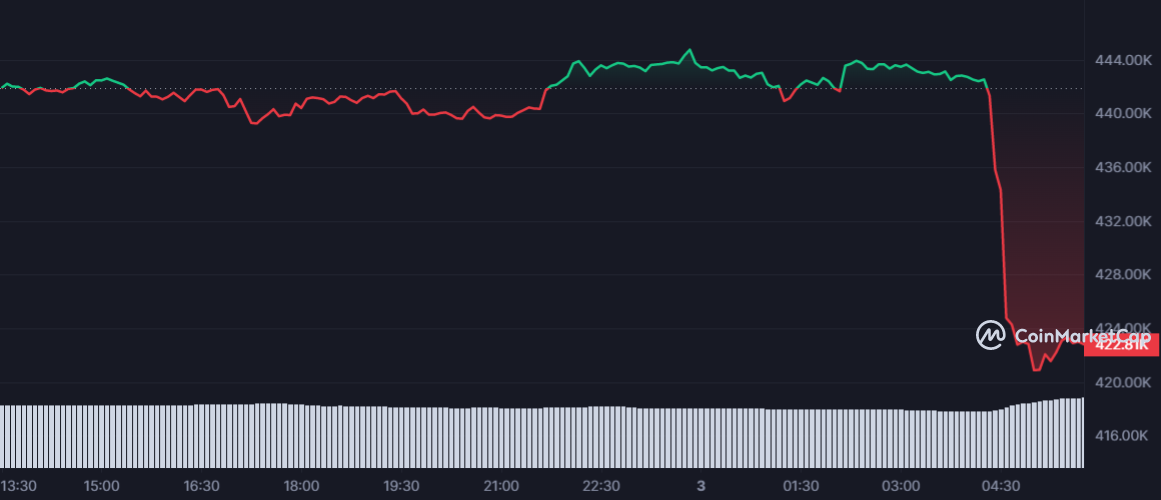The height and width of the screenshot is (500, 1161).
Task: Click the red 422.81K current price tag
Action: (1121, 346)
